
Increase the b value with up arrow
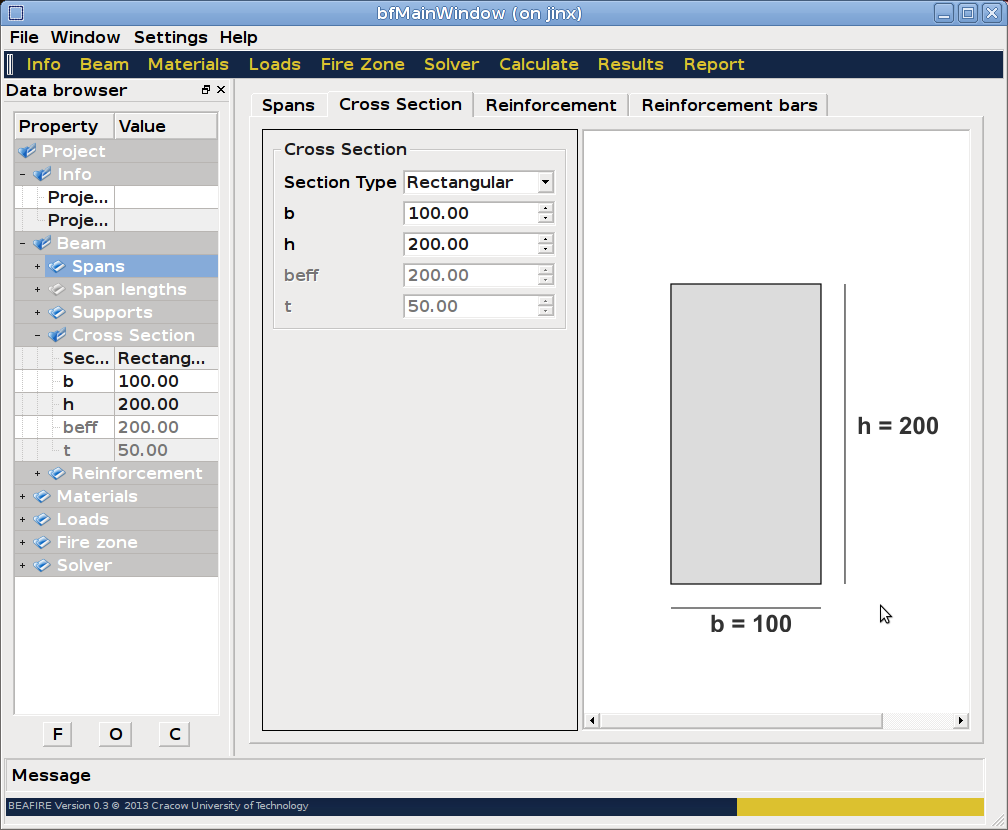(545, 208)
